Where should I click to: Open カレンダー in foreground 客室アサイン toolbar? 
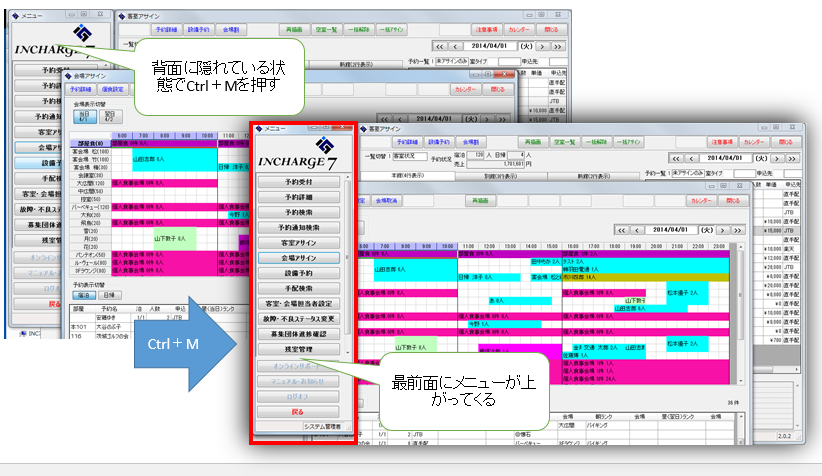753,142
